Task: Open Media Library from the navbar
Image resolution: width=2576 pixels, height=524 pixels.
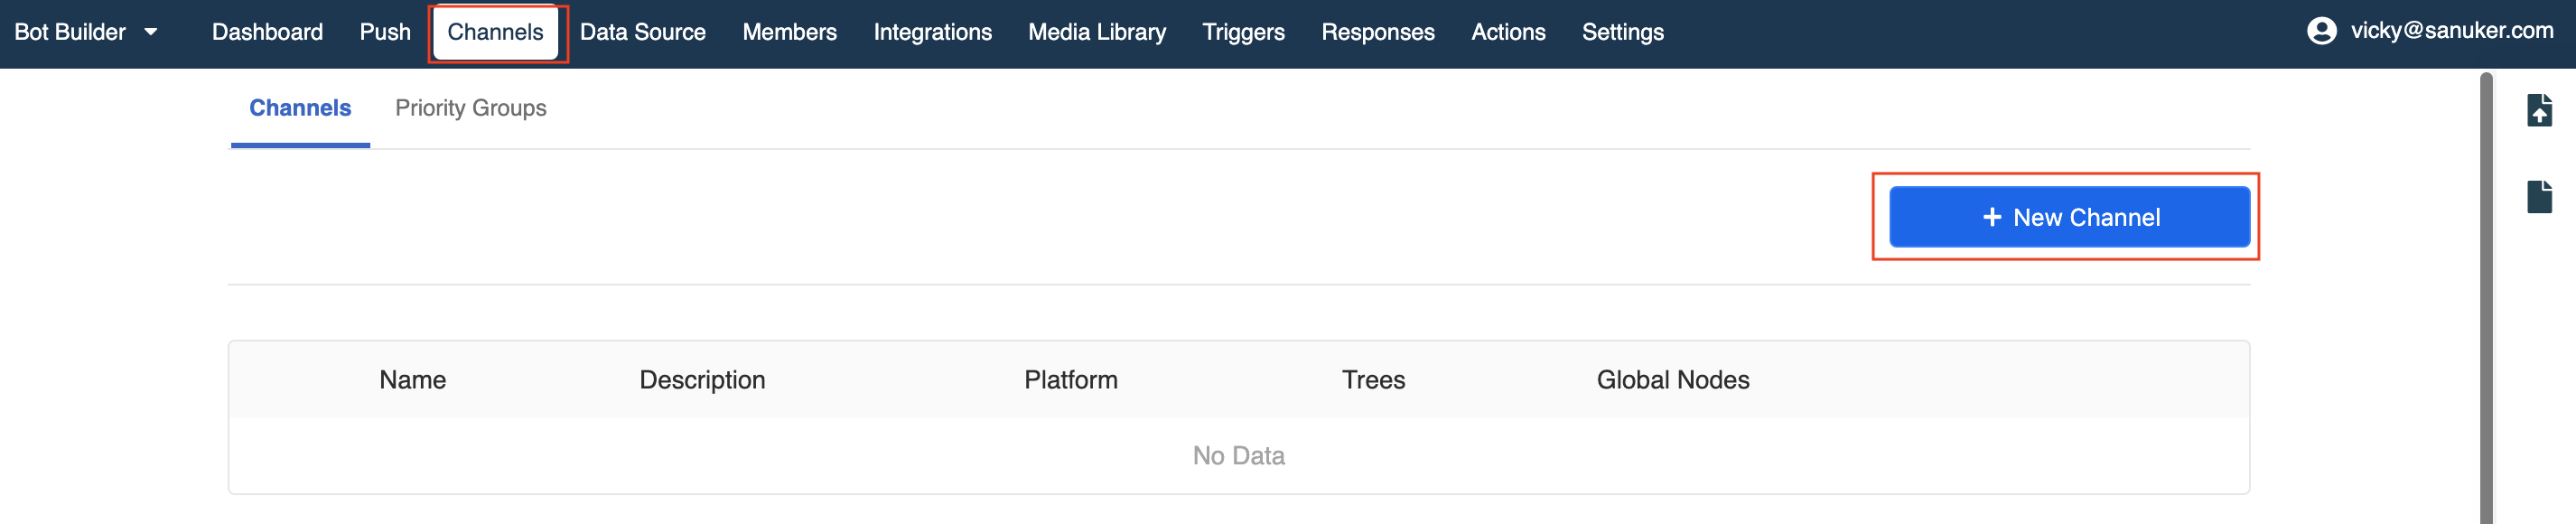Action: [x=1096, y=32]
